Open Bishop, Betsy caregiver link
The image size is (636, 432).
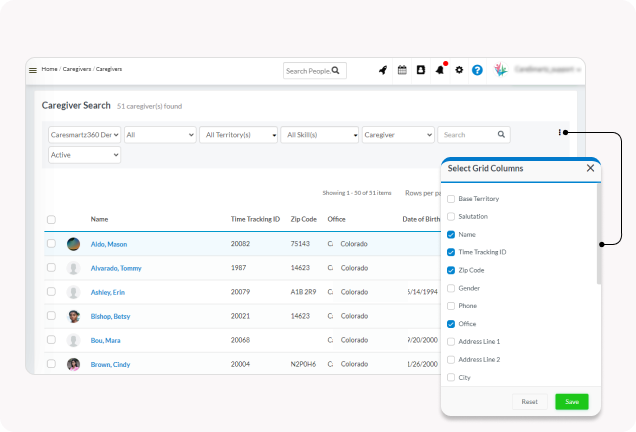(110, 316)
